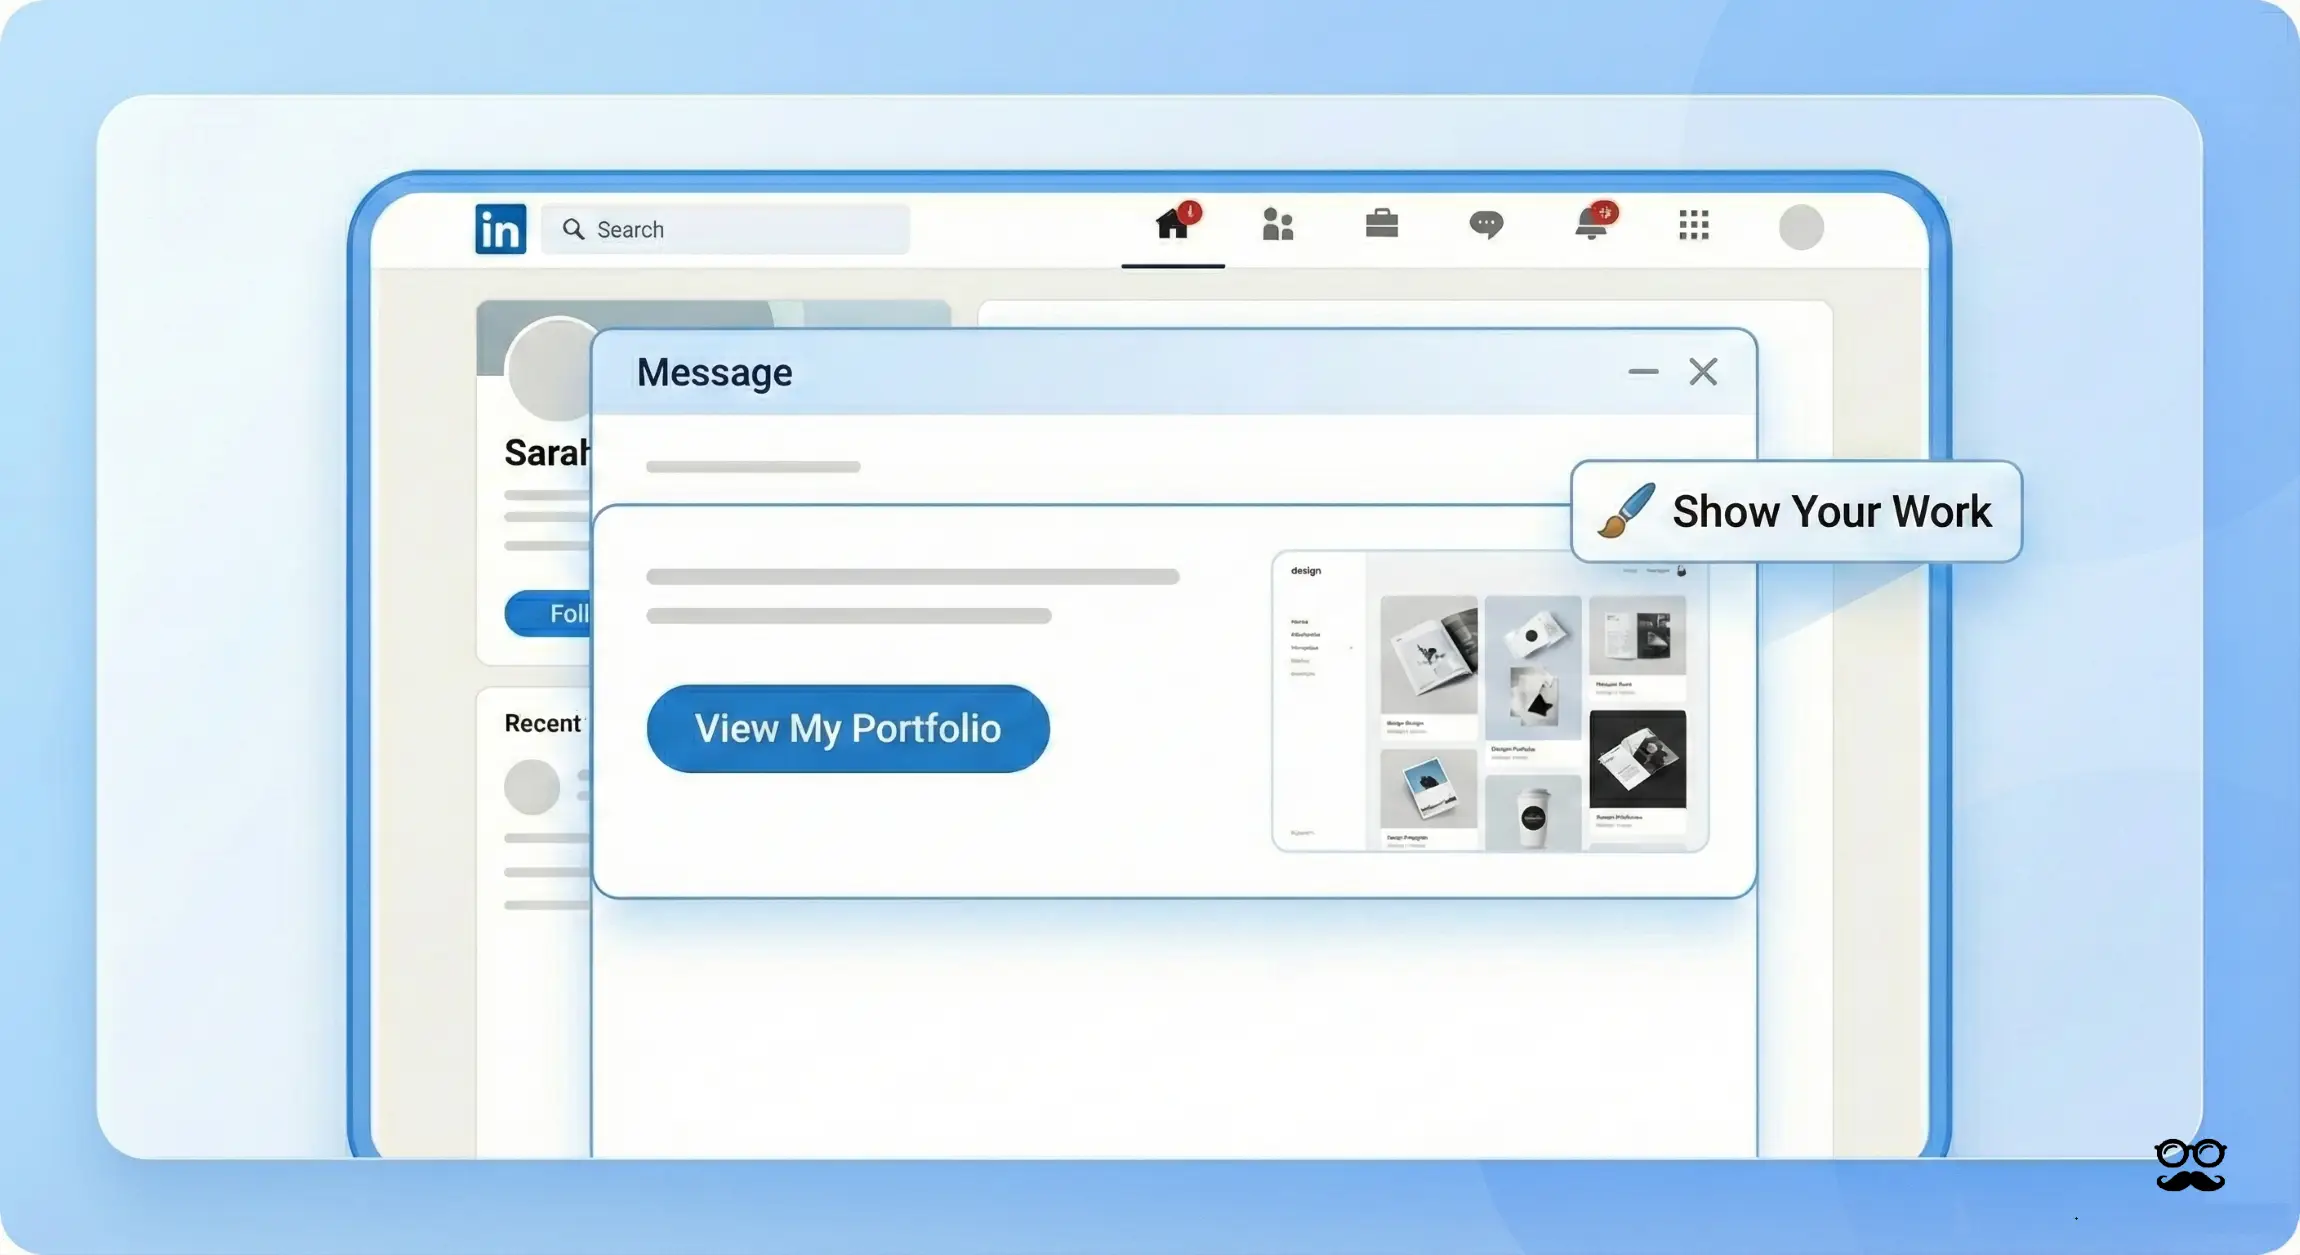Click the glasses and mustache logo
The width and height of the screenshot is (2300, 1255).
[x=2190, y=1165]
